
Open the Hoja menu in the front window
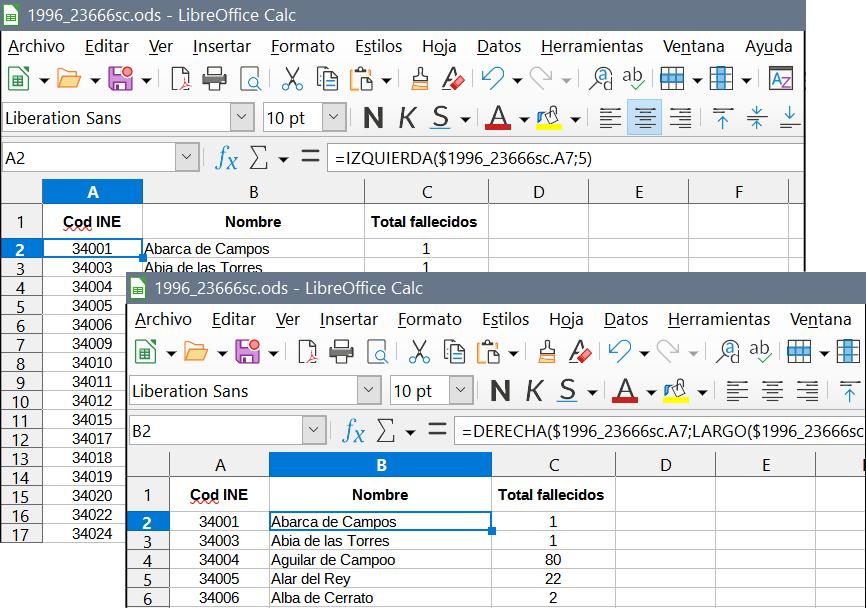pyautogui.click(x=566, y=319)
